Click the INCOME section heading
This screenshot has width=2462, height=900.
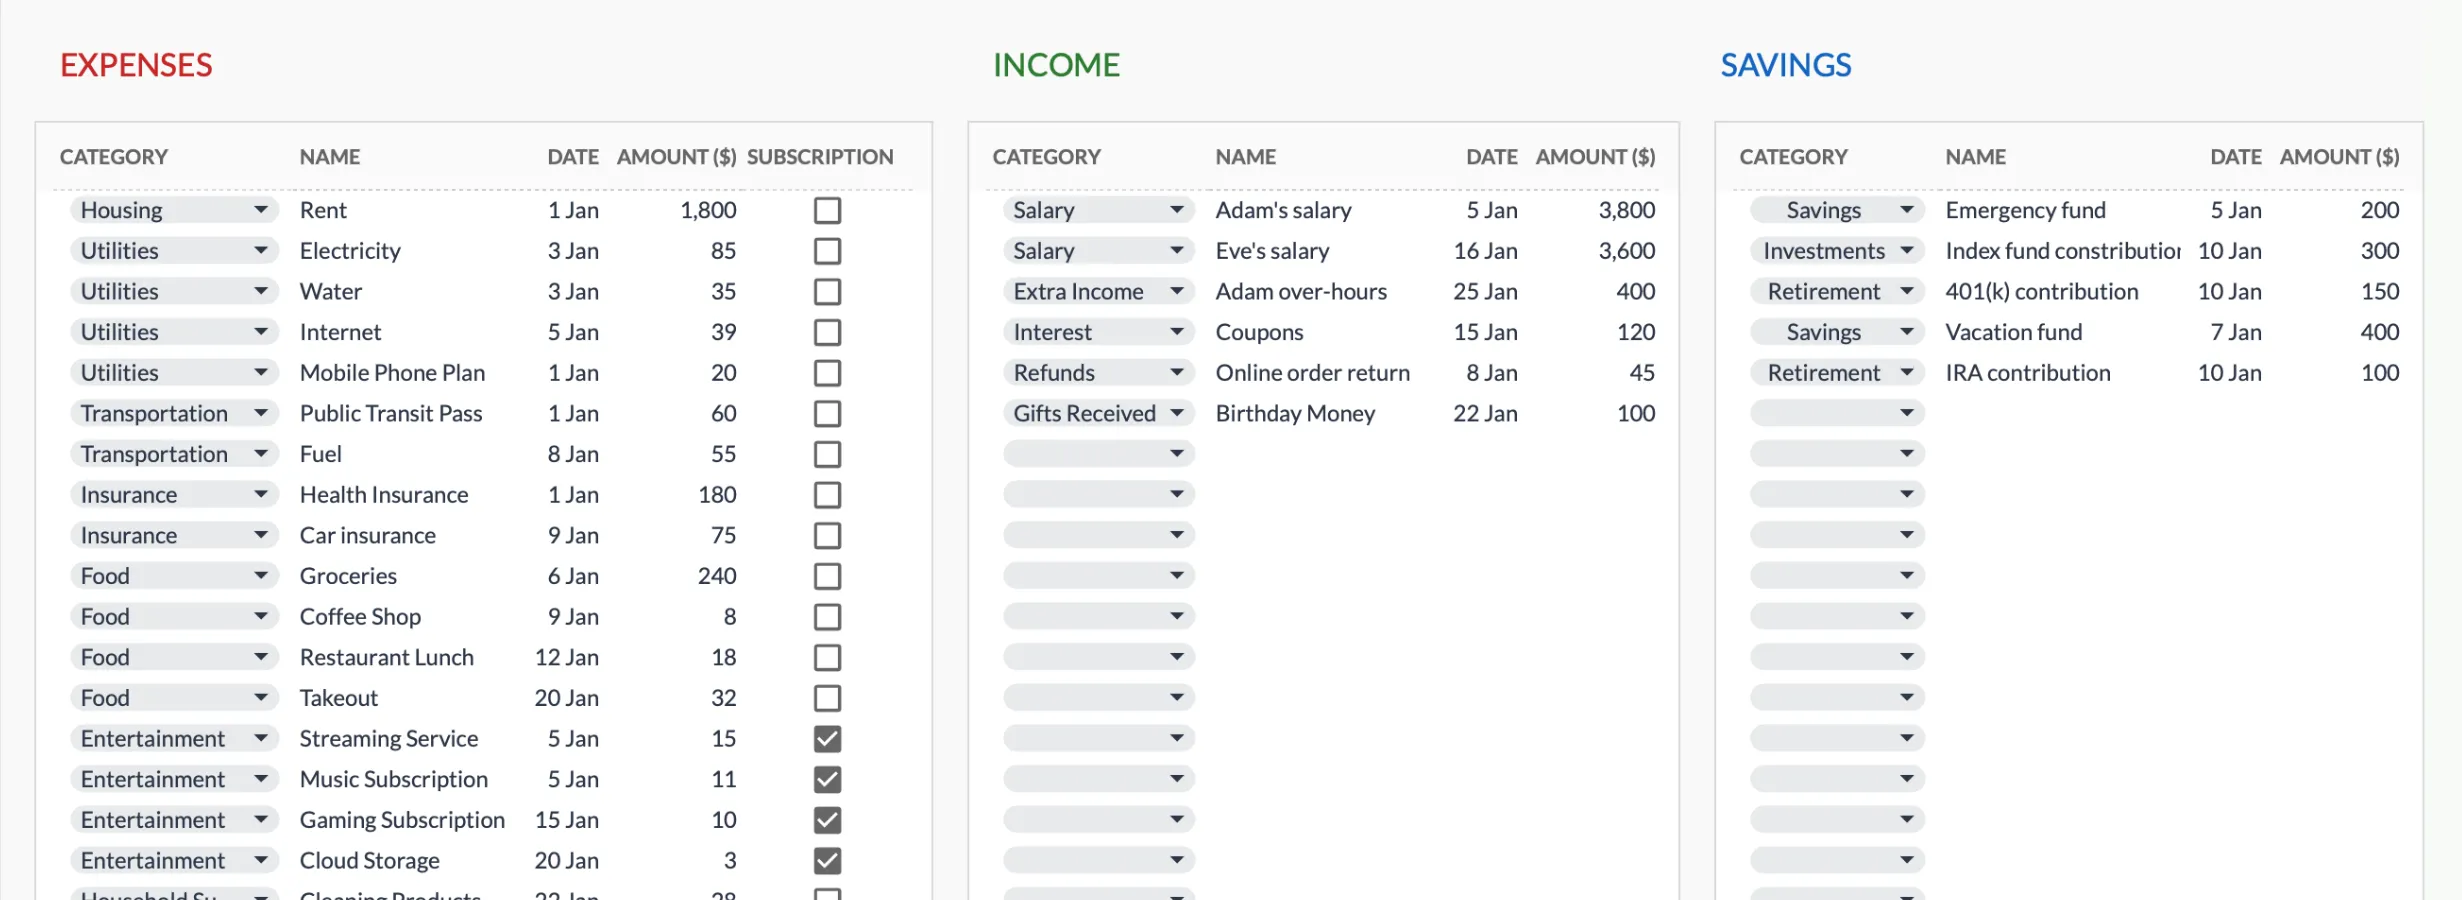(1056, 65)
